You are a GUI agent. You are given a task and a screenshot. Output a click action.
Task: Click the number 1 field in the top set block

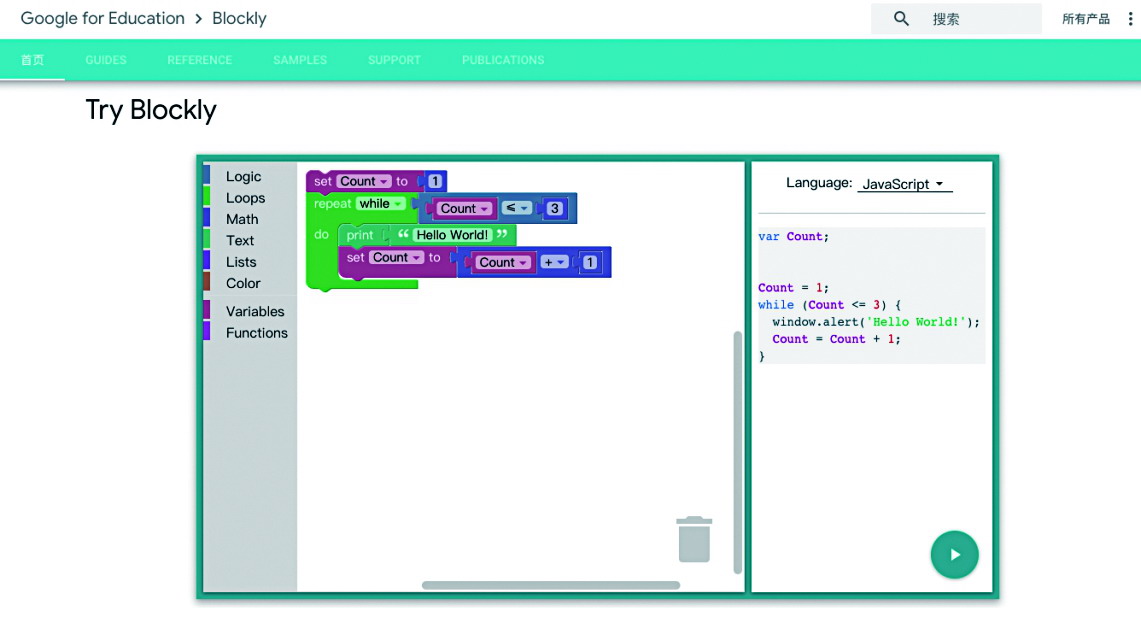click(x=434, y=181)
